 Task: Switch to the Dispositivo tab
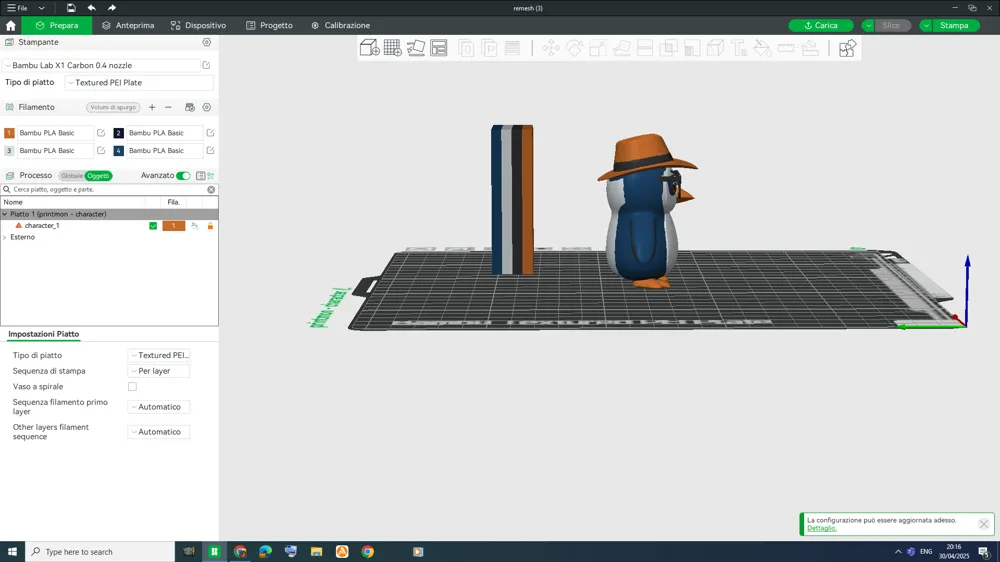click(198, 26)
